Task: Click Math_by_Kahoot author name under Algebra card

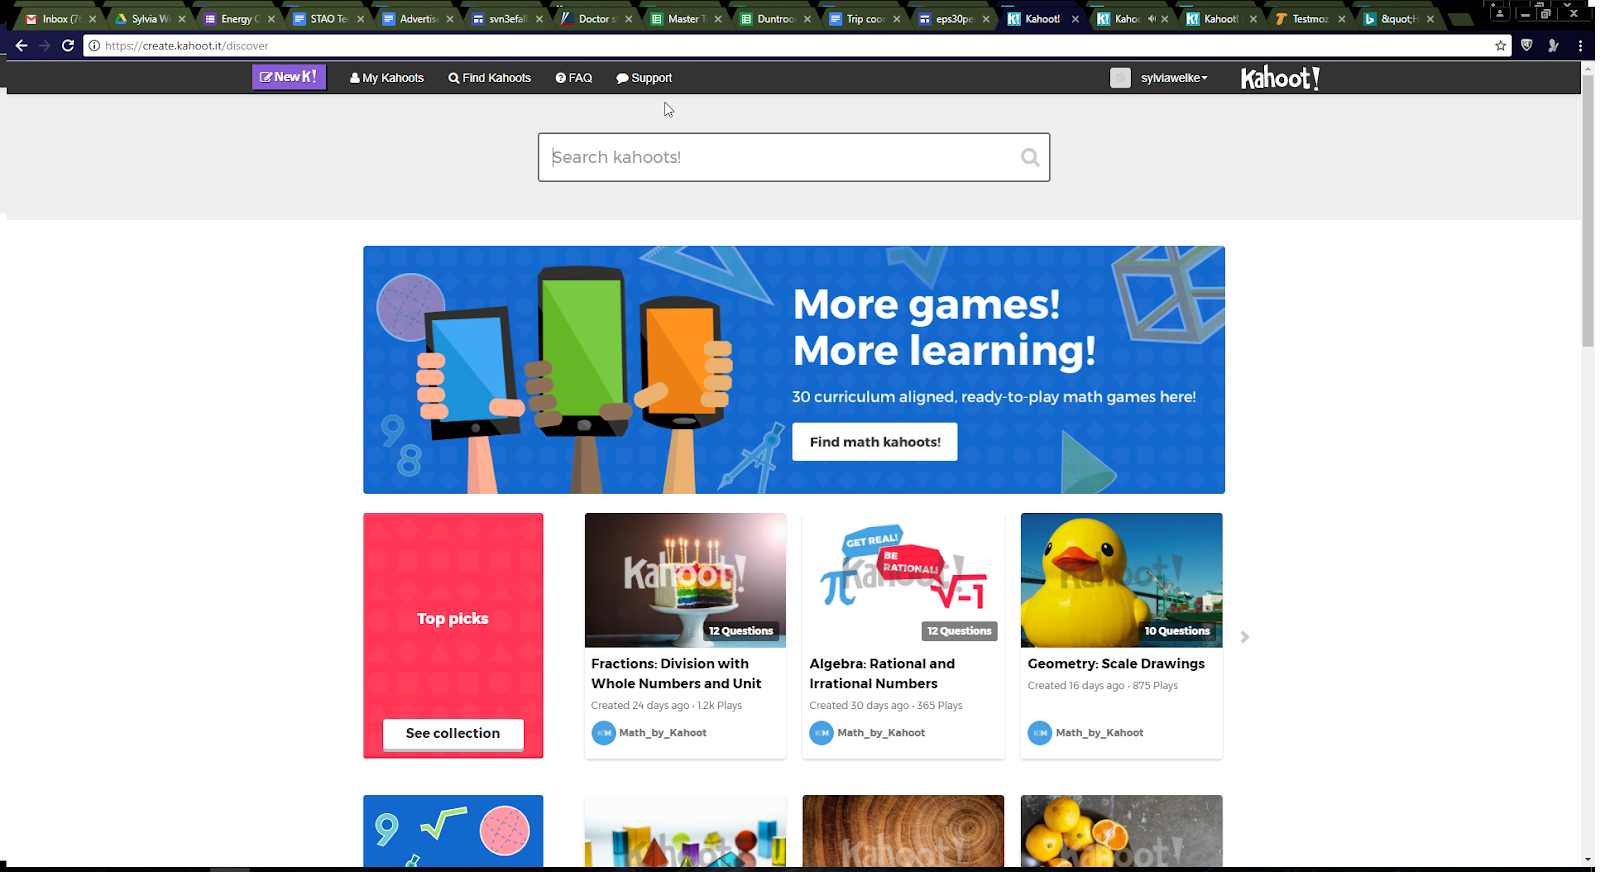Action: tap(881, 733)
